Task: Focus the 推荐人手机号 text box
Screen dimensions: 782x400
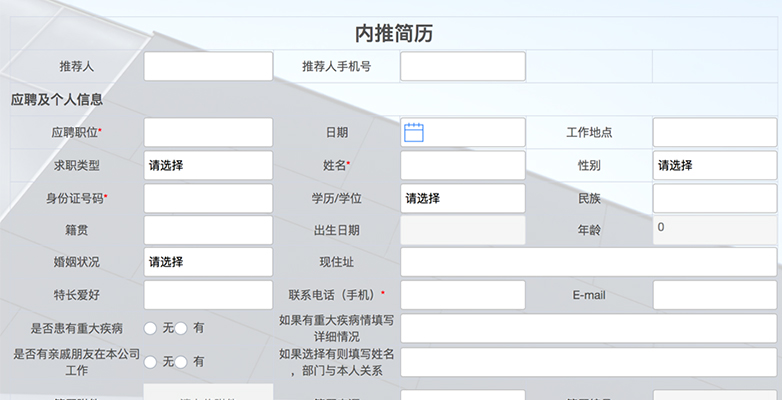Action: tap(462, 67)
